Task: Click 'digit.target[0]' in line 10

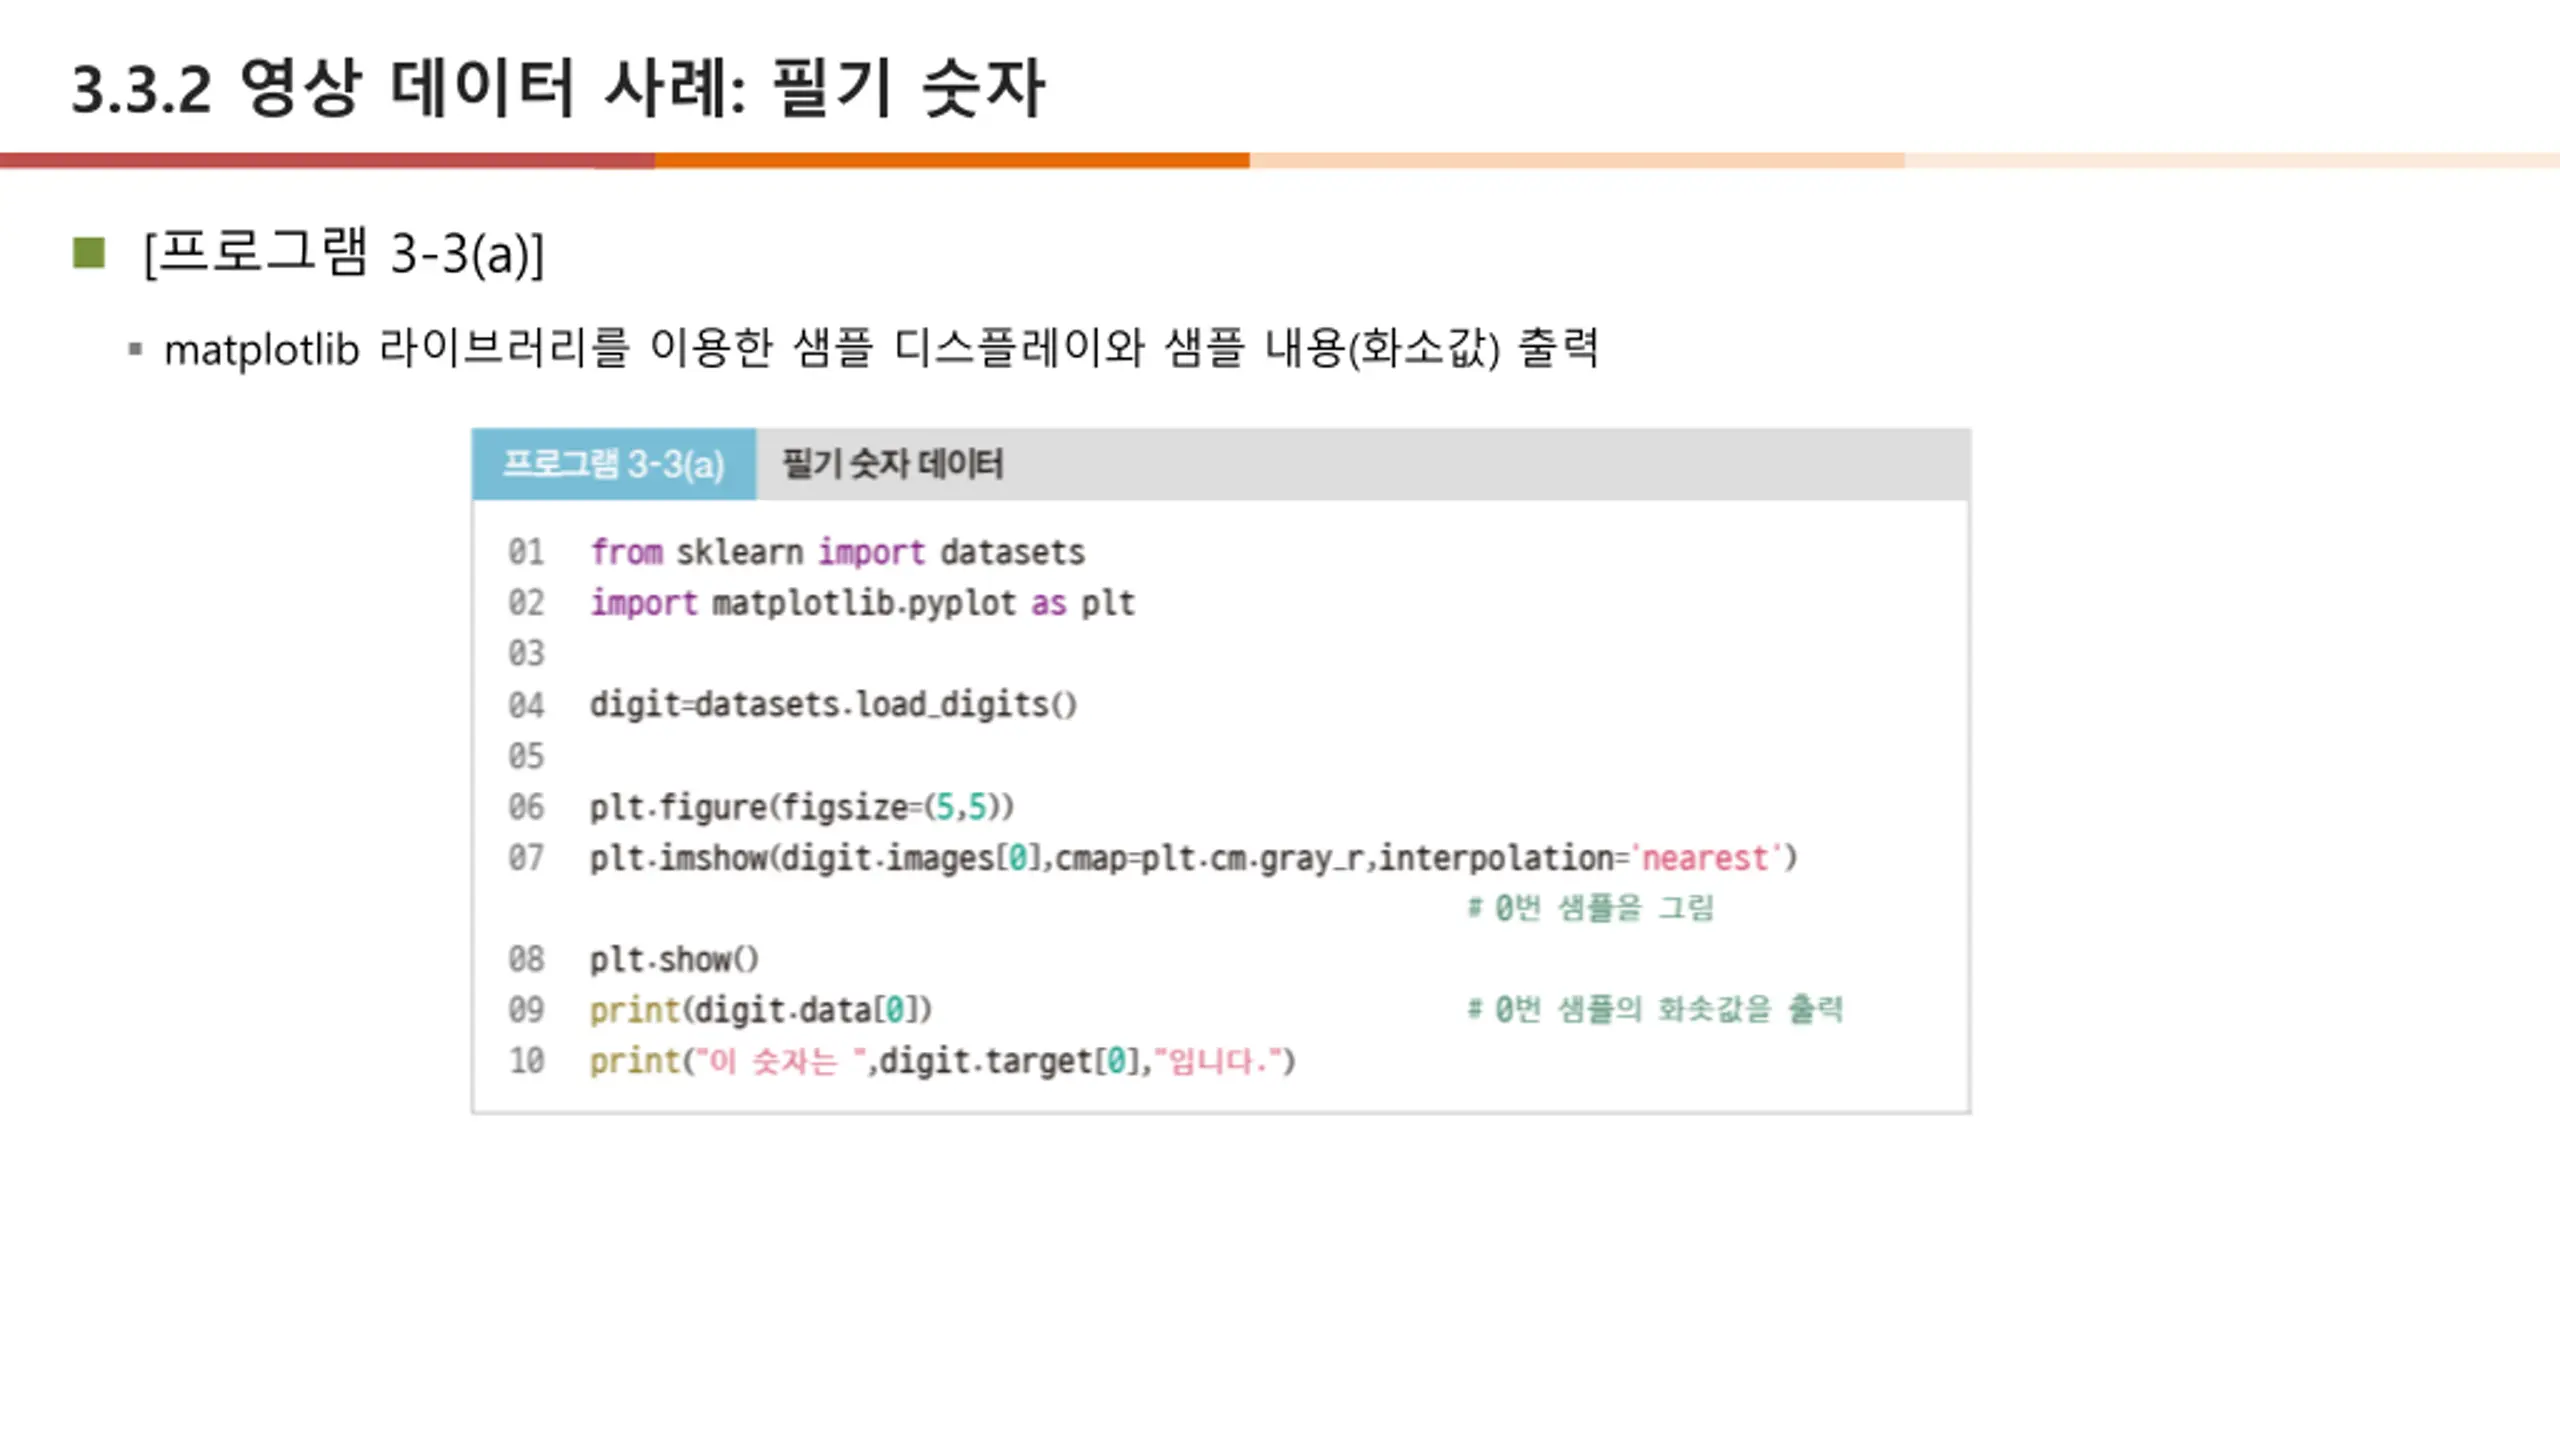Action: pos(1009,1061)
